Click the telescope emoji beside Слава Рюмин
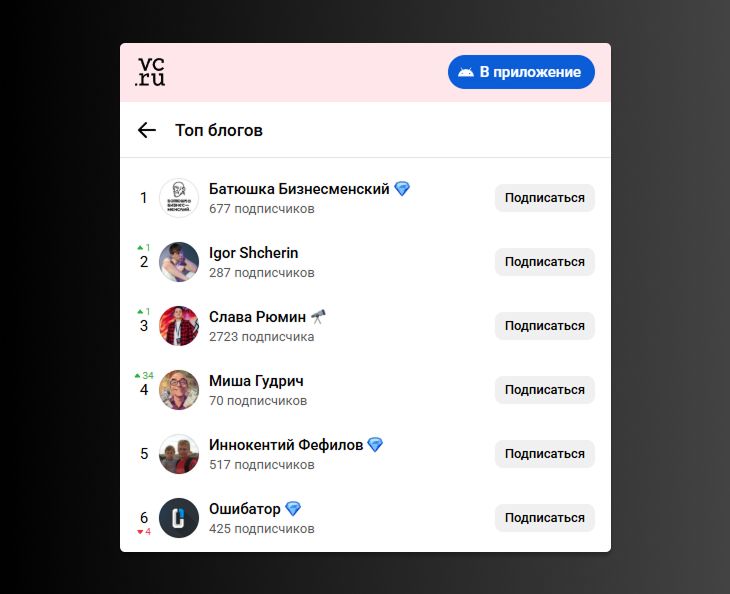The width and height of the screenshot is (730, 594). [318, 316]
